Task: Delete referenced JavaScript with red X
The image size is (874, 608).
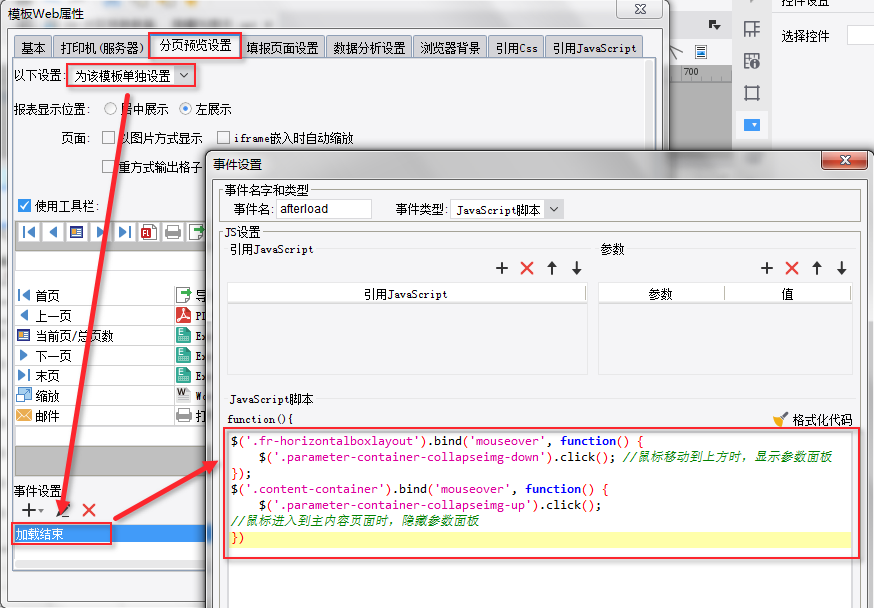Action: pos(527,268)
